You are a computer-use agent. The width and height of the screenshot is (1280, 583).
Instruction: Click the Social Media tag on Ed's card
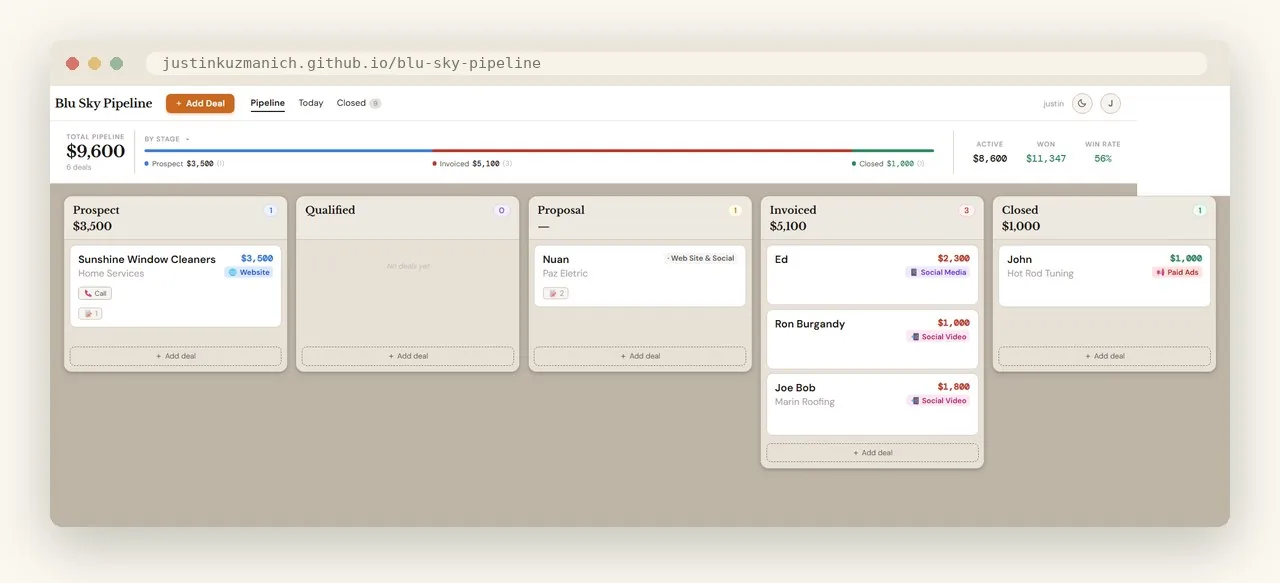coord(938,272)
